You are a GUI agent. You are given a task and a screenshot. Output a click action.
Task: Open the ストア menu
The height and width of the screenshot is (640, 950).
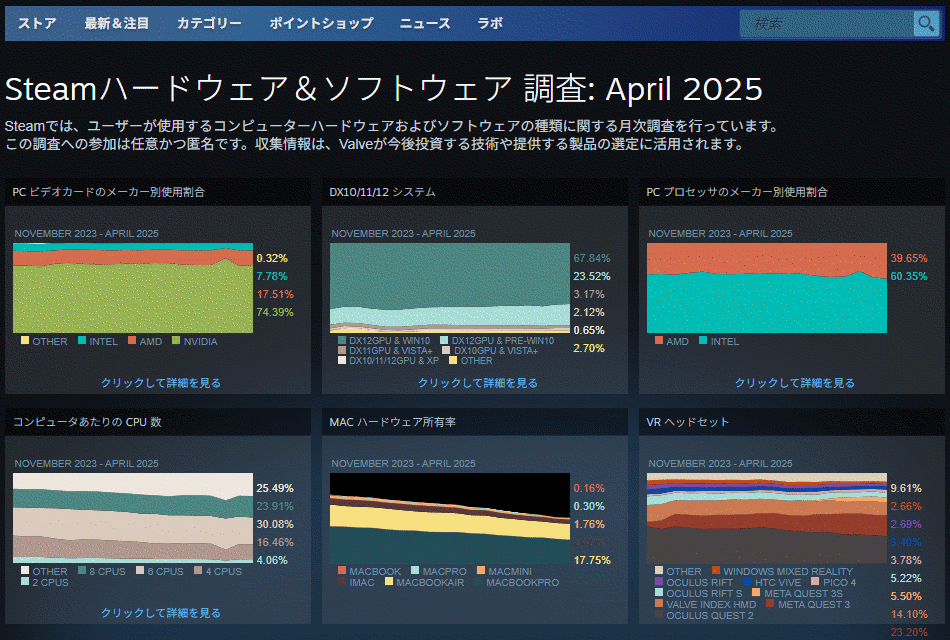point(37,24)
